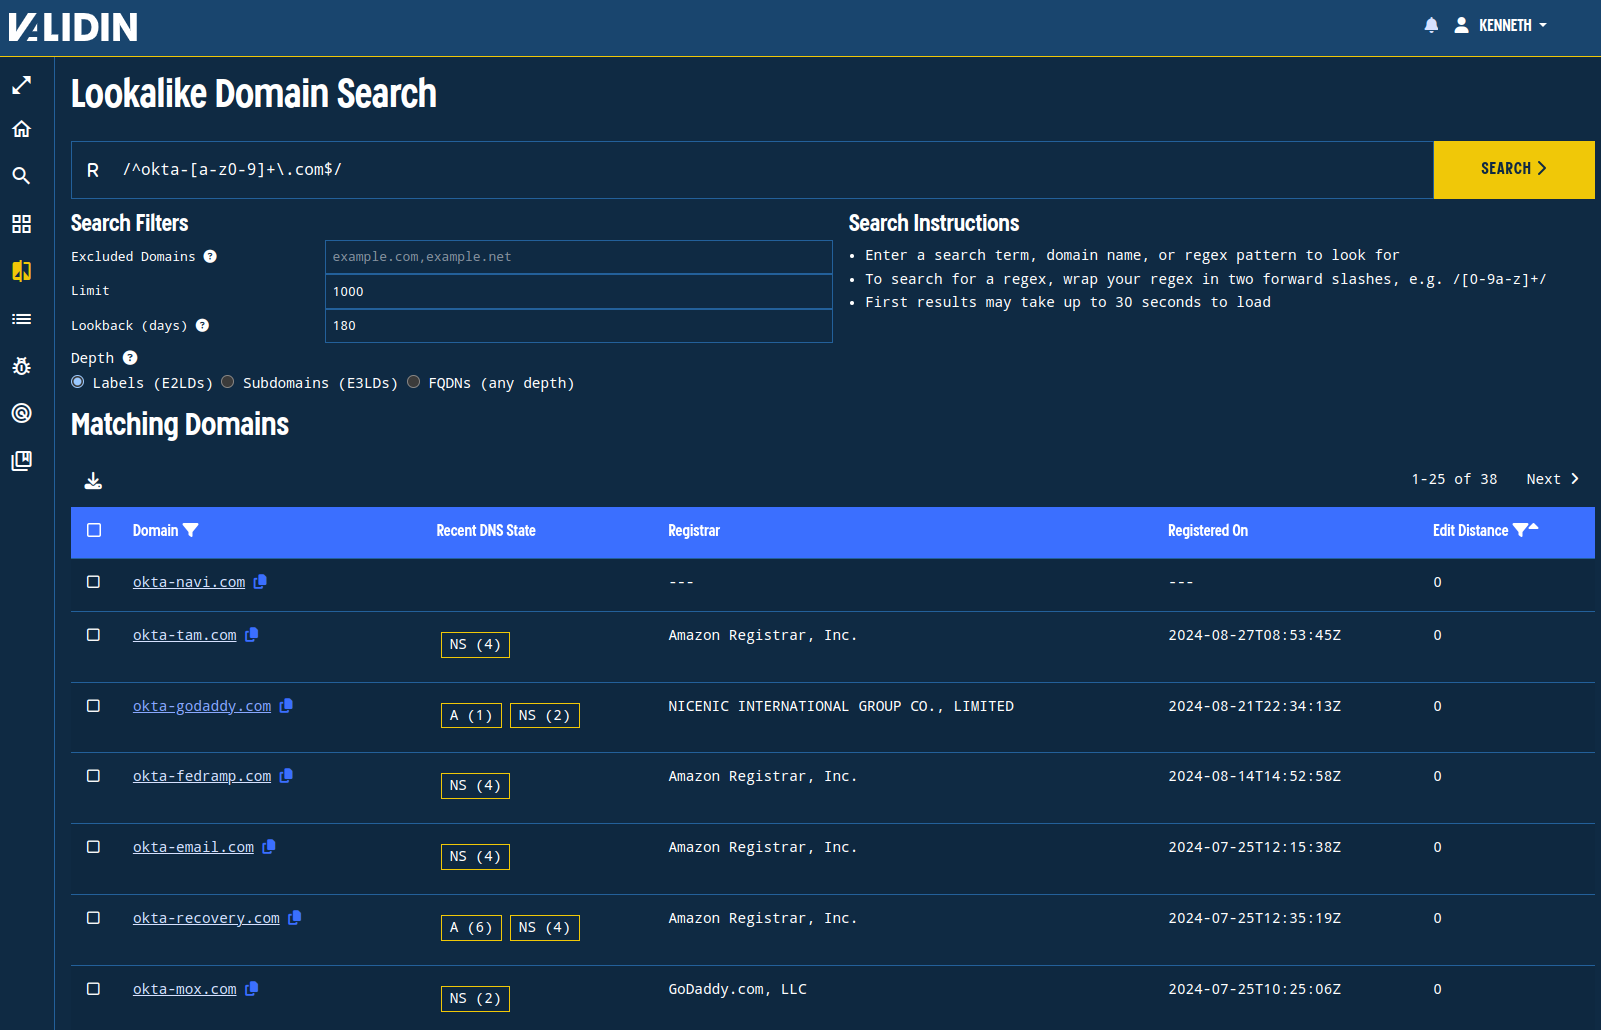
Task: Select the highlighted lookalike search sidebar icon
Action: click(21, 271)
